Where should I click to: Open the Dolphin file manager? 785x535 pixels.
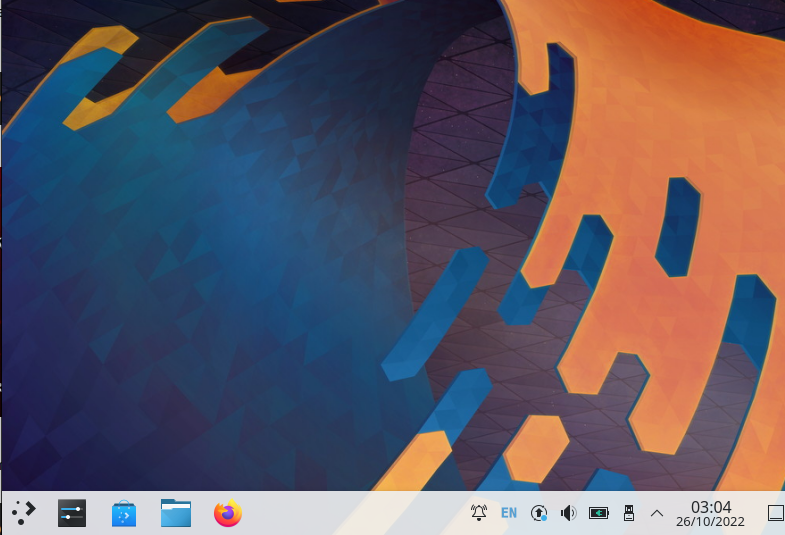tap(176, 513)
